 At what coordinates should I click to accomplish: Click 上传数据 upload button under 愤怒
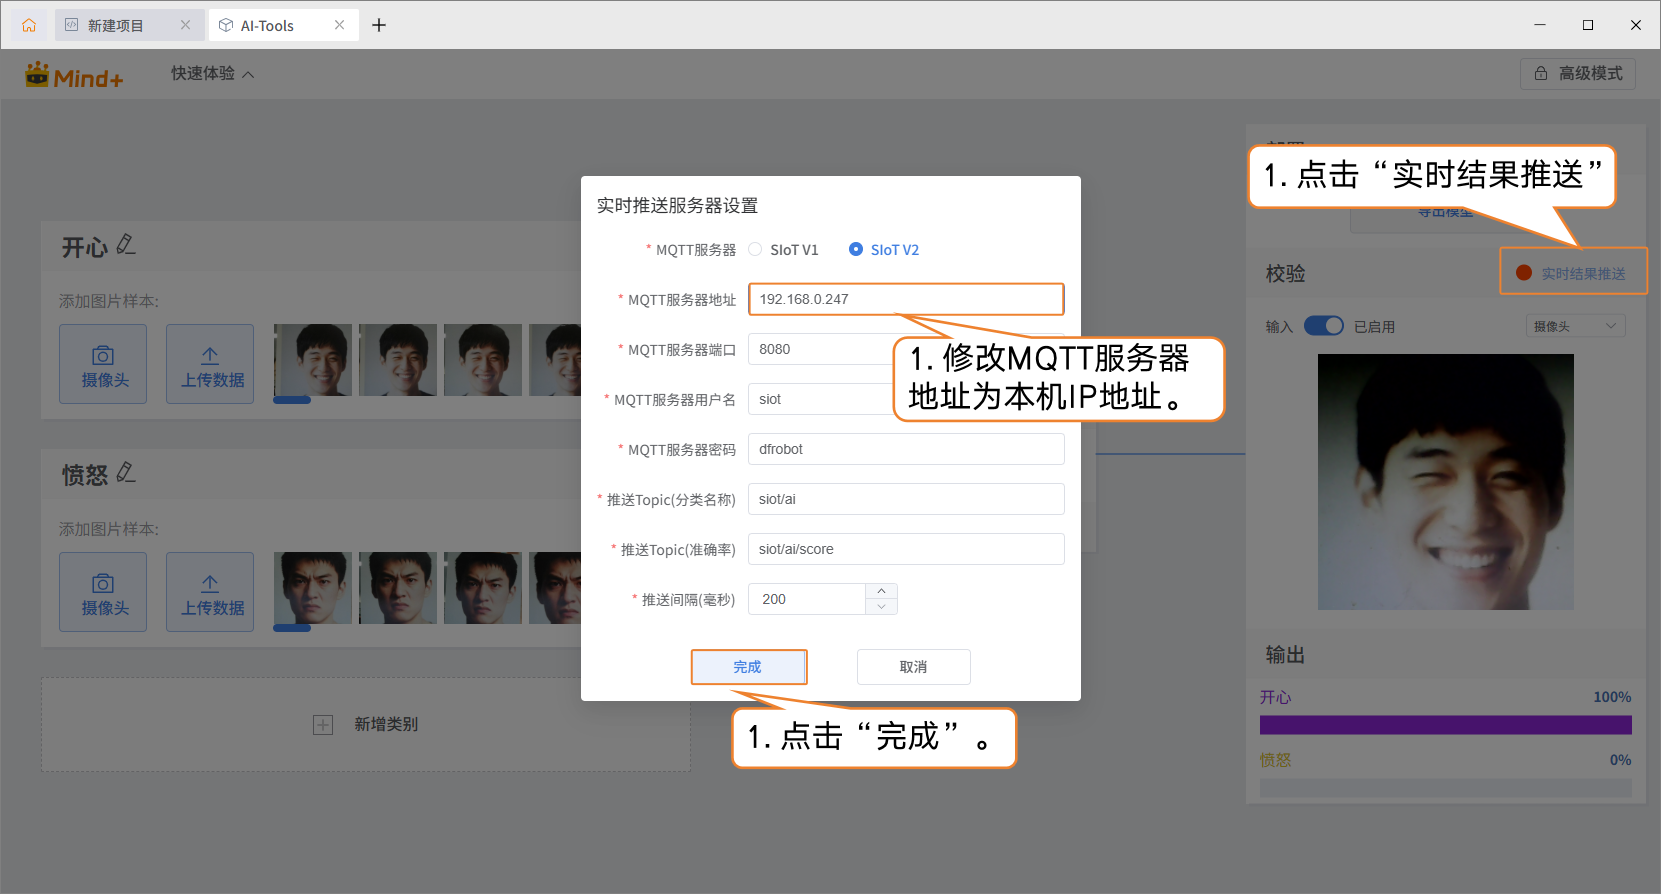tap(210, 592)
